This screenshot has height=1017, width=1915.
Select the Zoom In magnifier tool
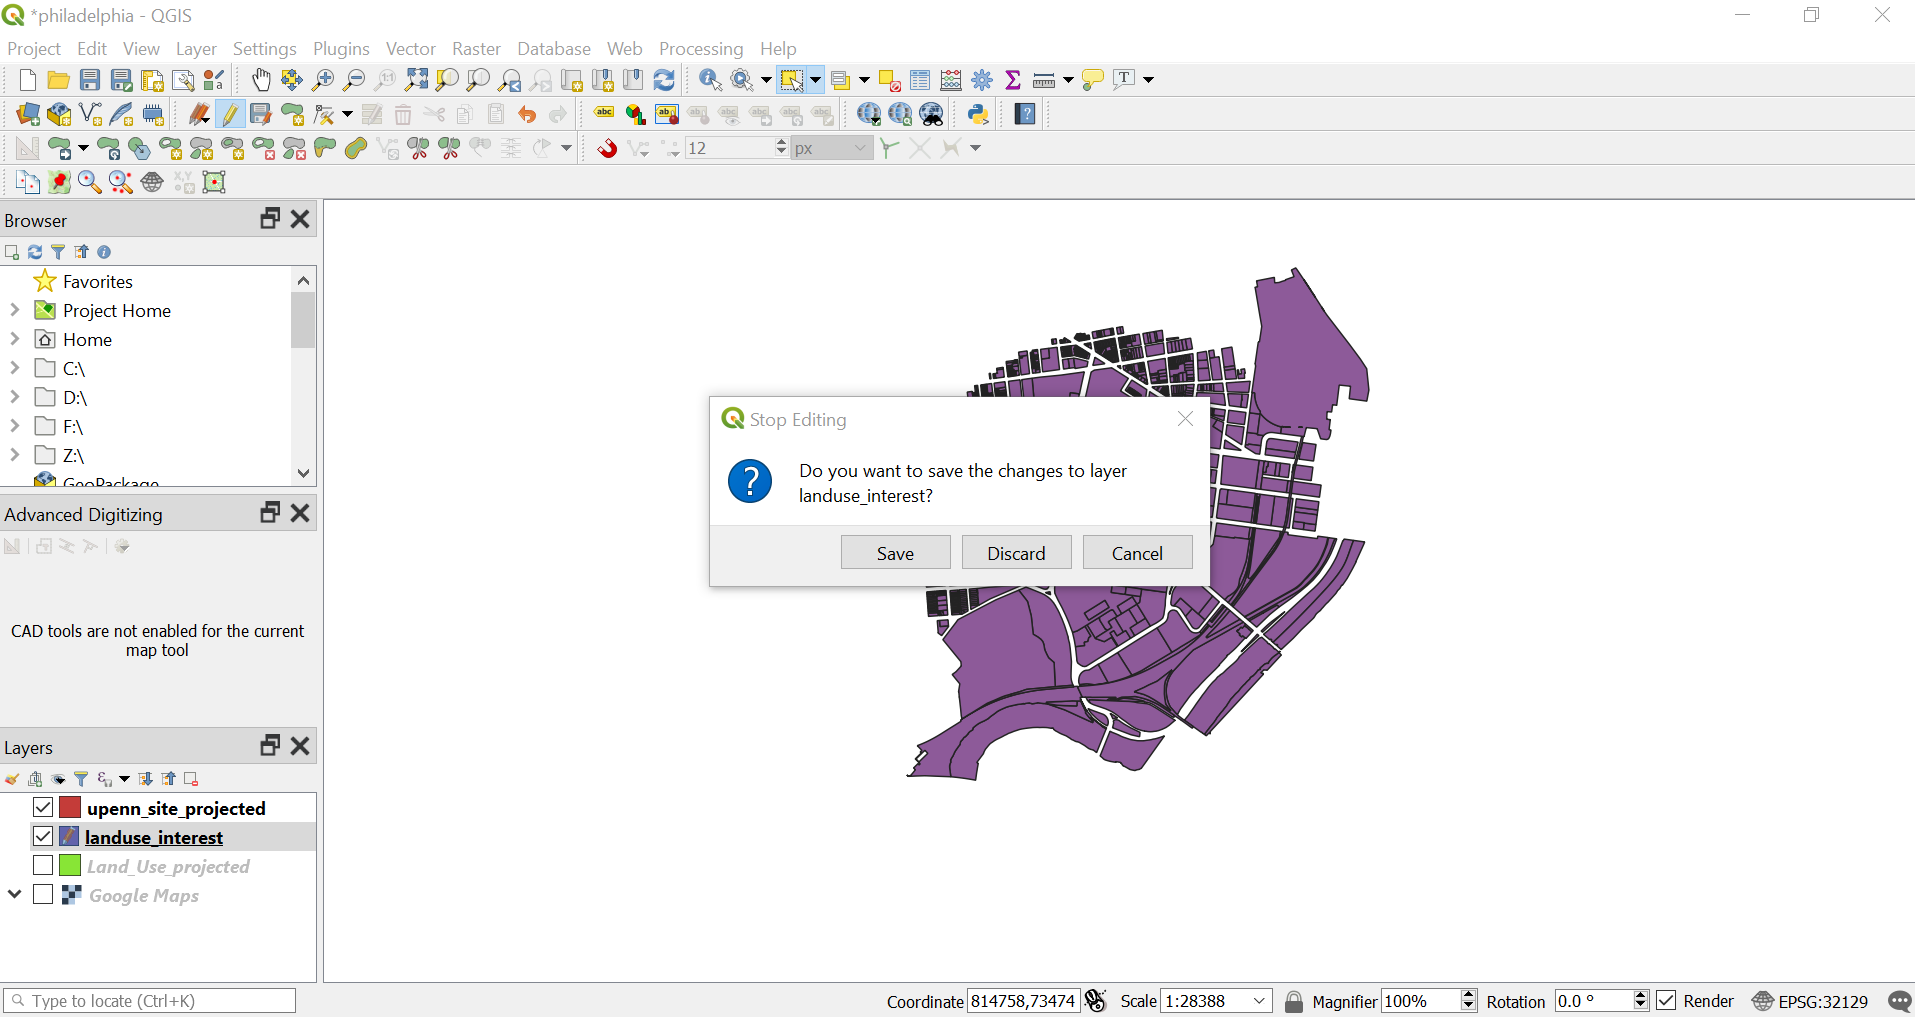coord(323,80)
